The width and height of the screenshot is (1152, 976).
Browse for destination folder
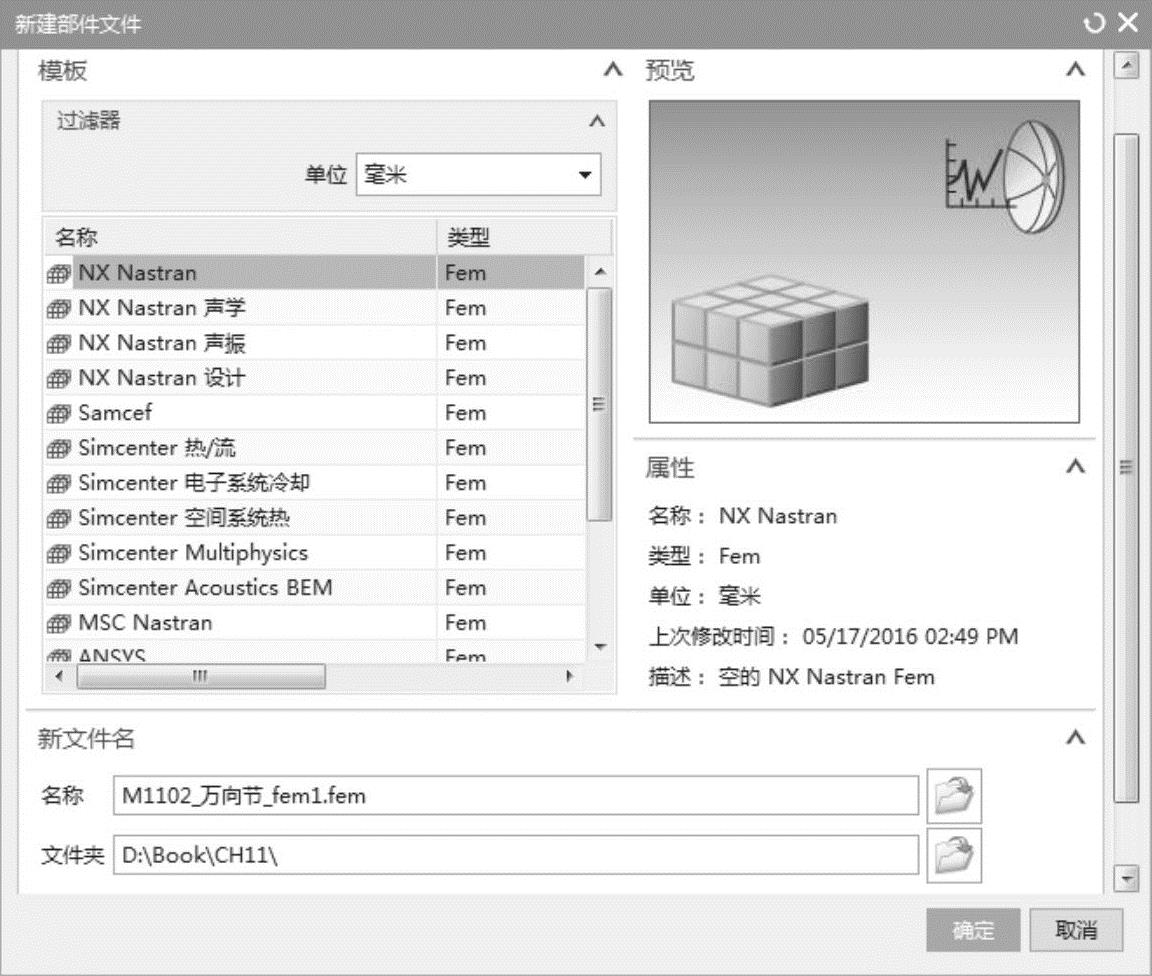click(x=954, y=855)
